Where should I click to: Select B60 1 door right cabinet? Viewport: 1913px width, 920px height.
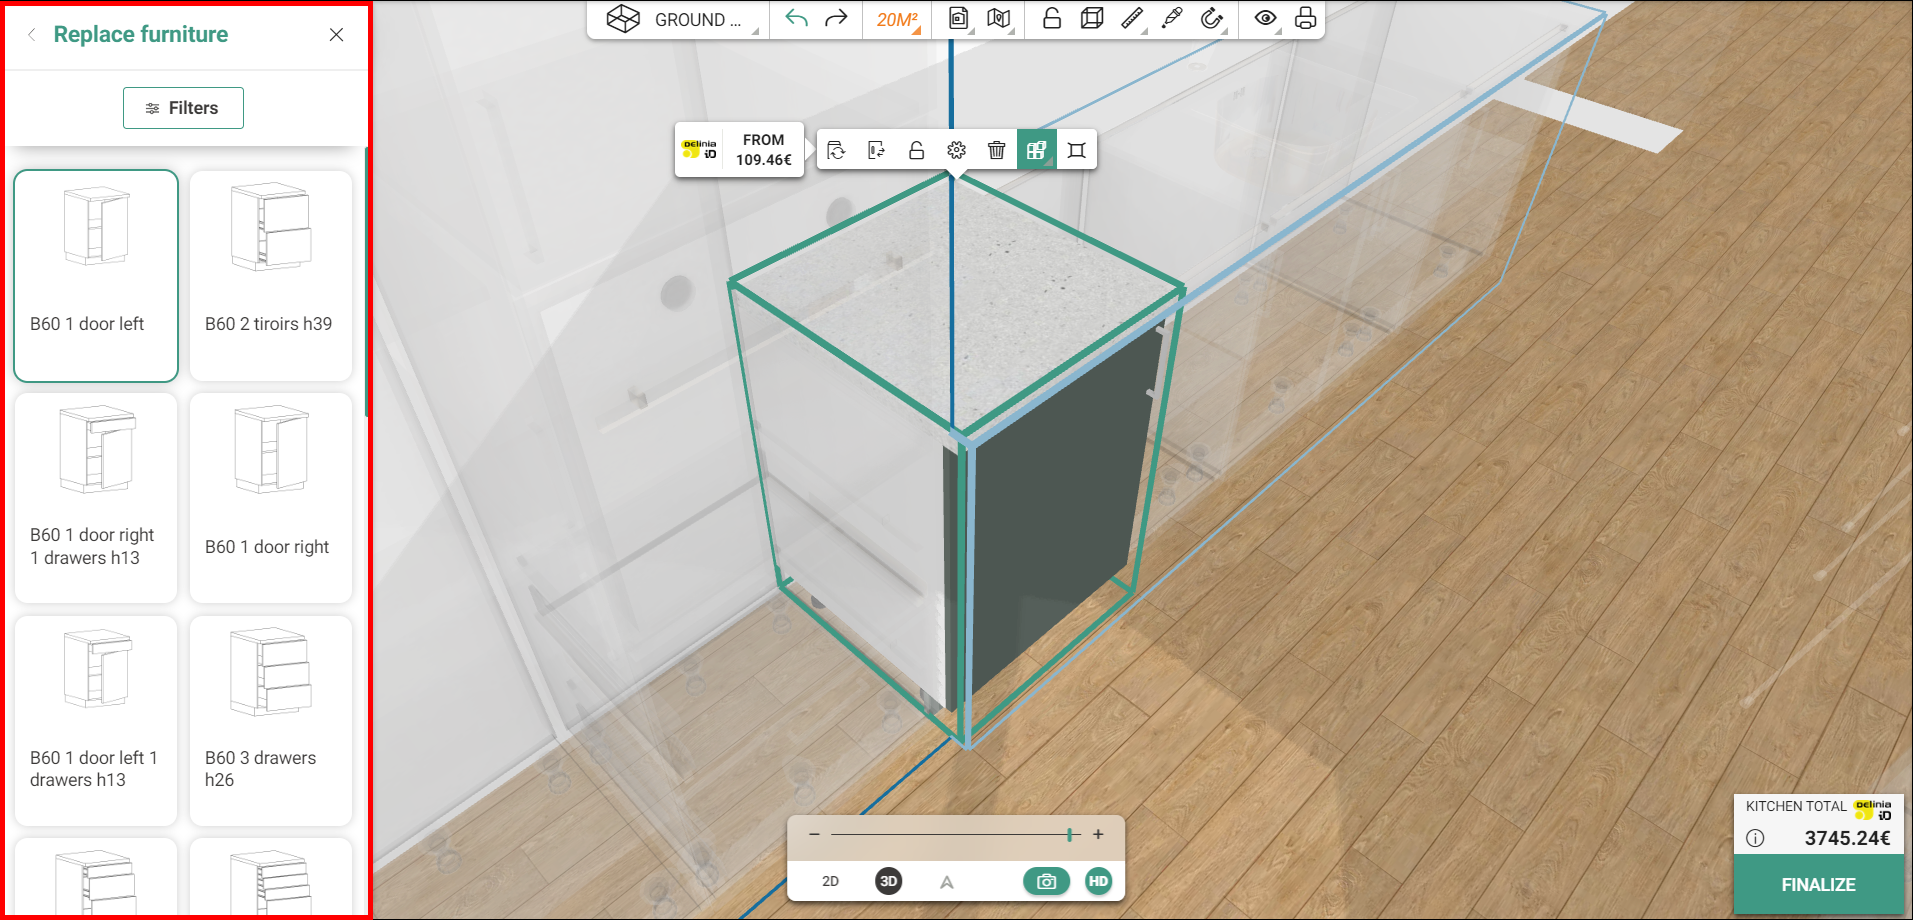271,498
